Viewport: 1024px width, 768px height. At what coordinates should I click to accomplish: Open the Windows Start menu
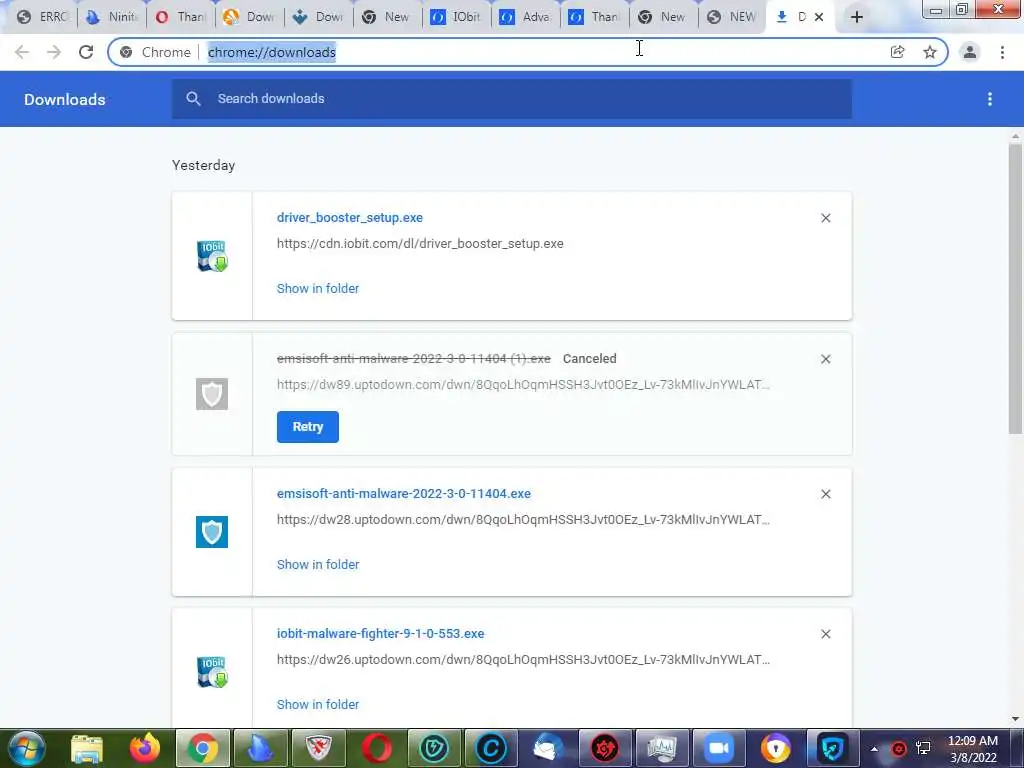point(27,748)
